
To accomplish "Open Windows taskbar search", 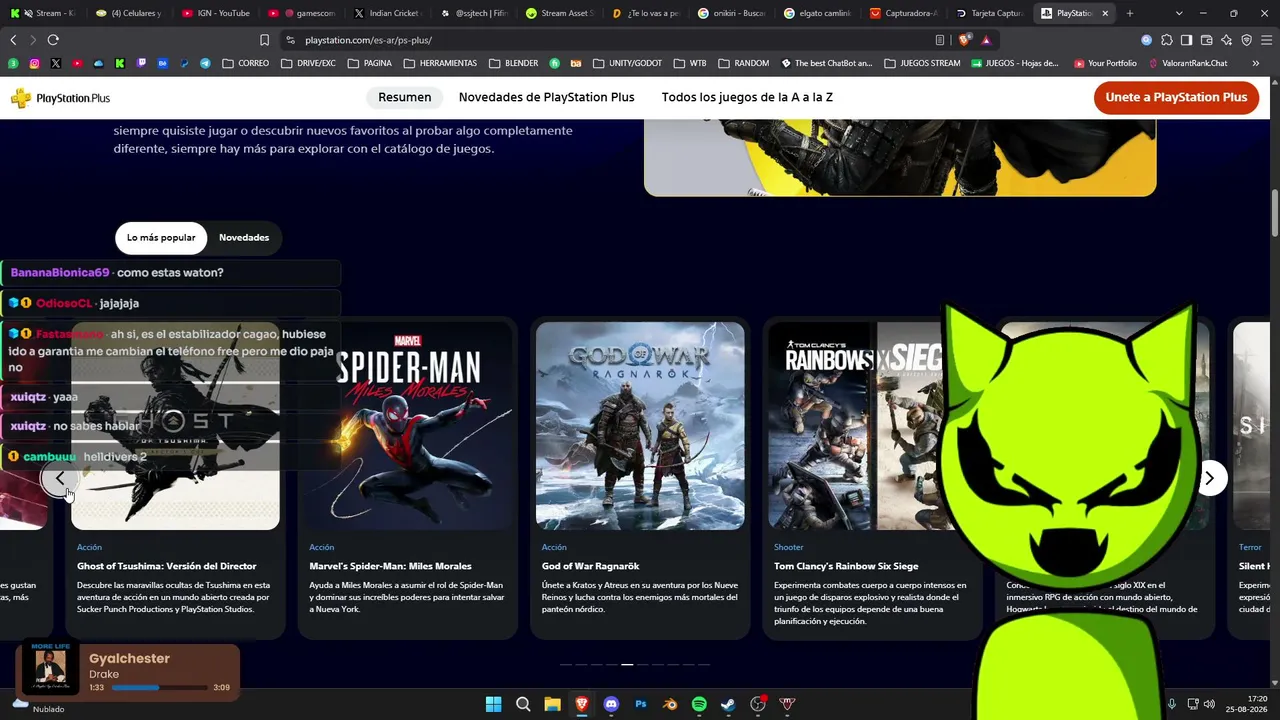I will (523, 704).
